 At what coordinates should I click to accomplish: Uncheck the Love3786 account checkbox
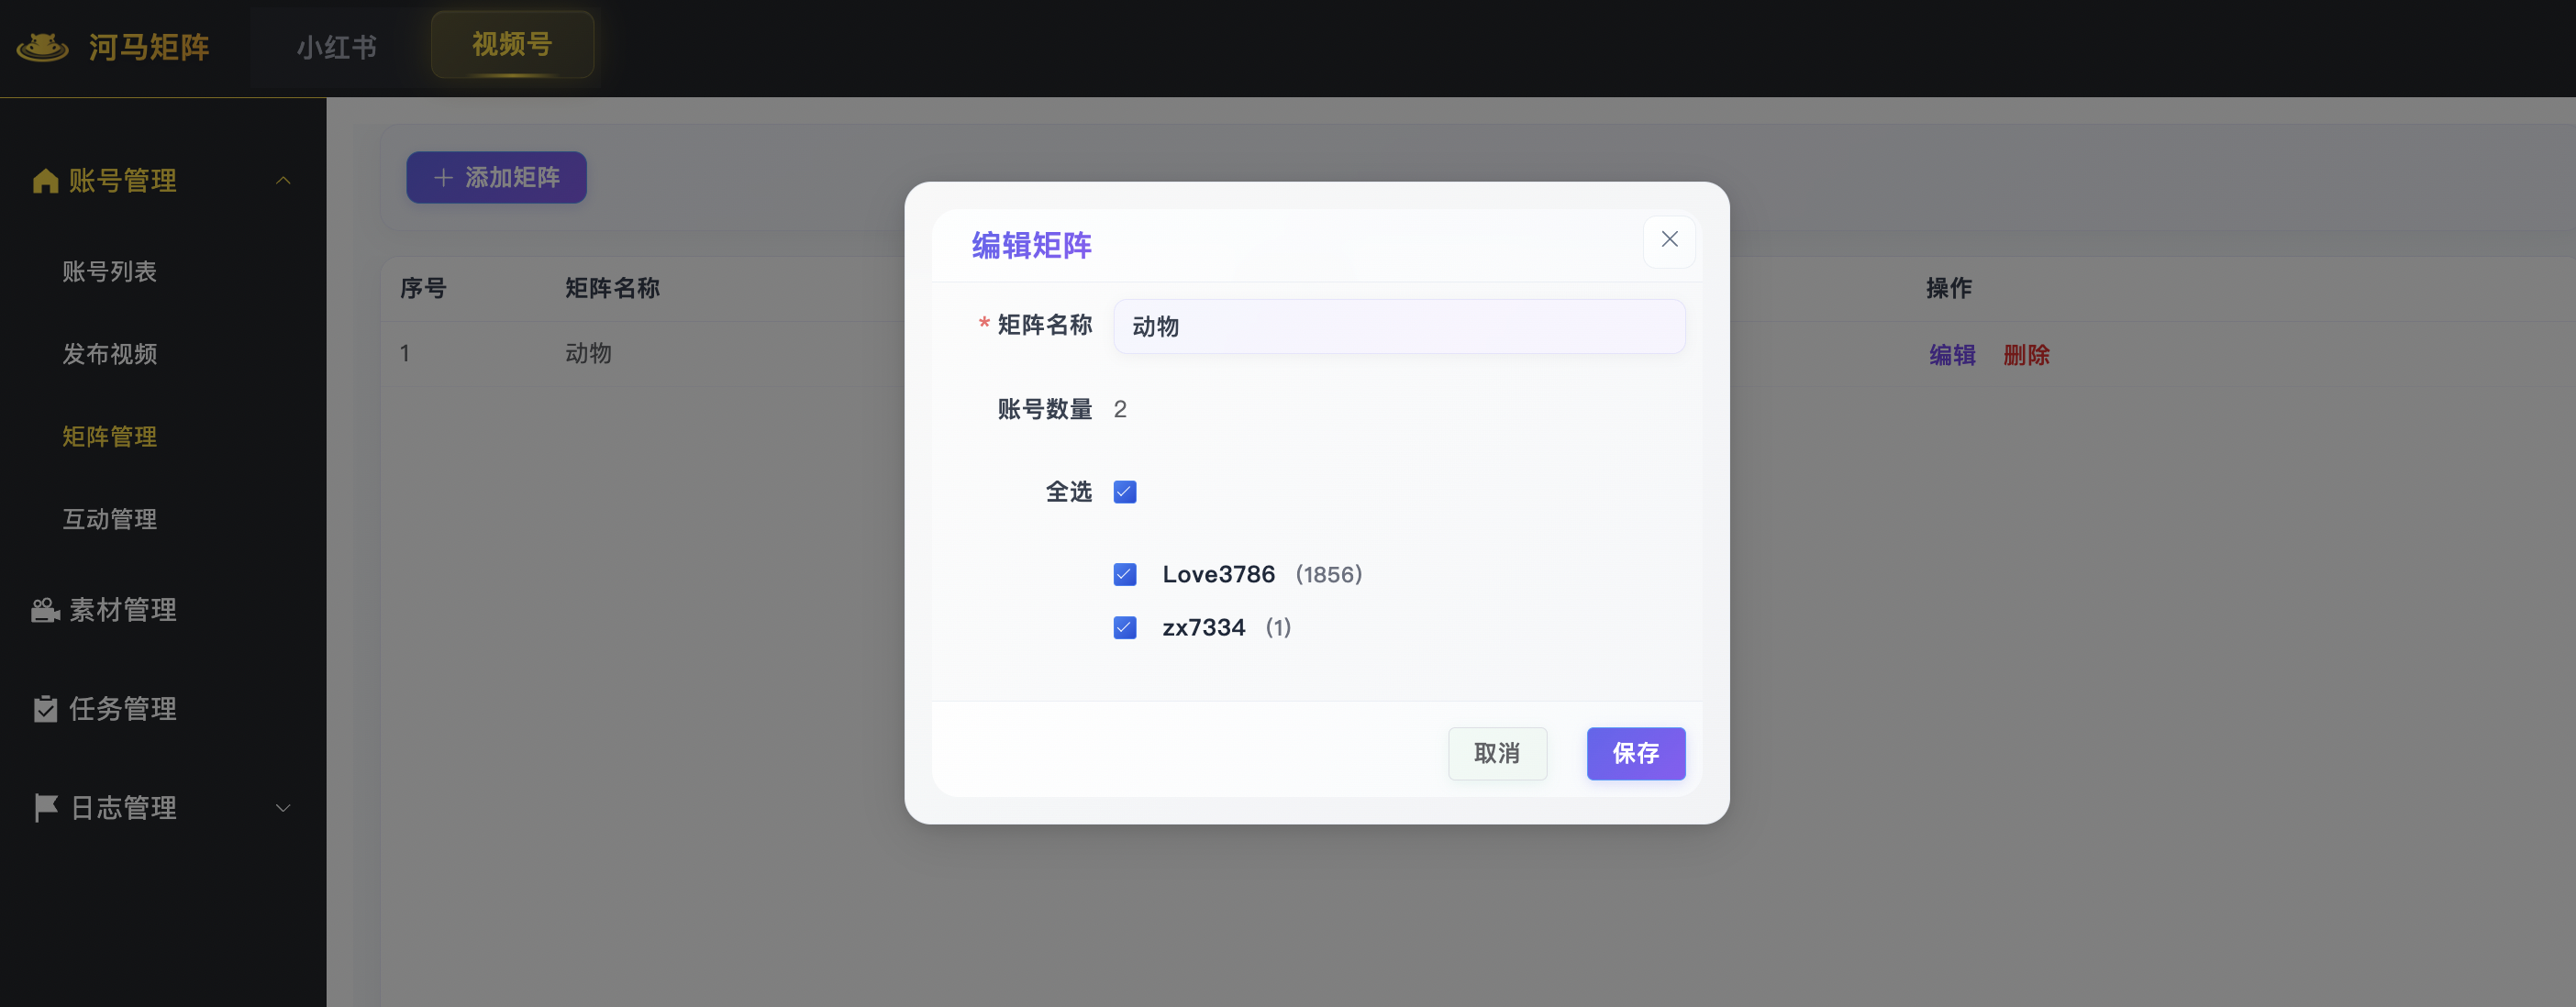tap(1125, 574)
